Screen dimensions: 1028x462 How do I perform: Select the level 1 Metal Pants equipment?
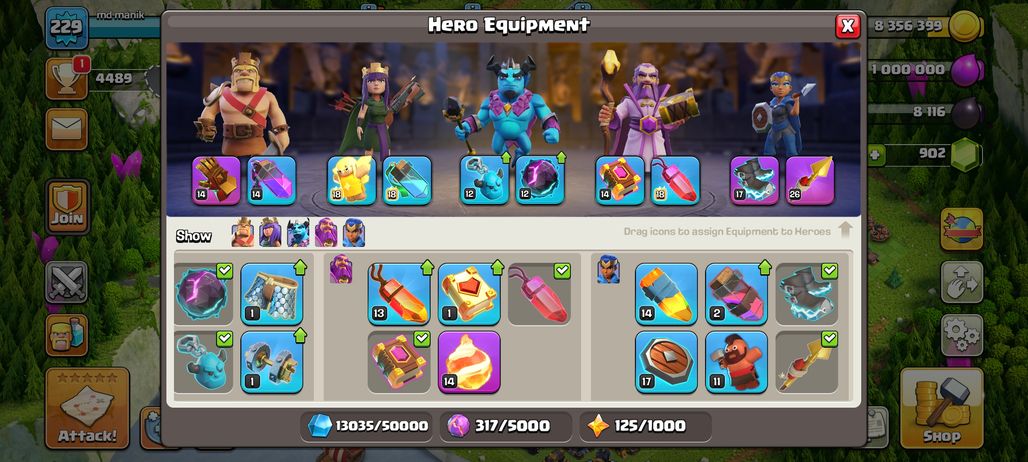point(271,294)
